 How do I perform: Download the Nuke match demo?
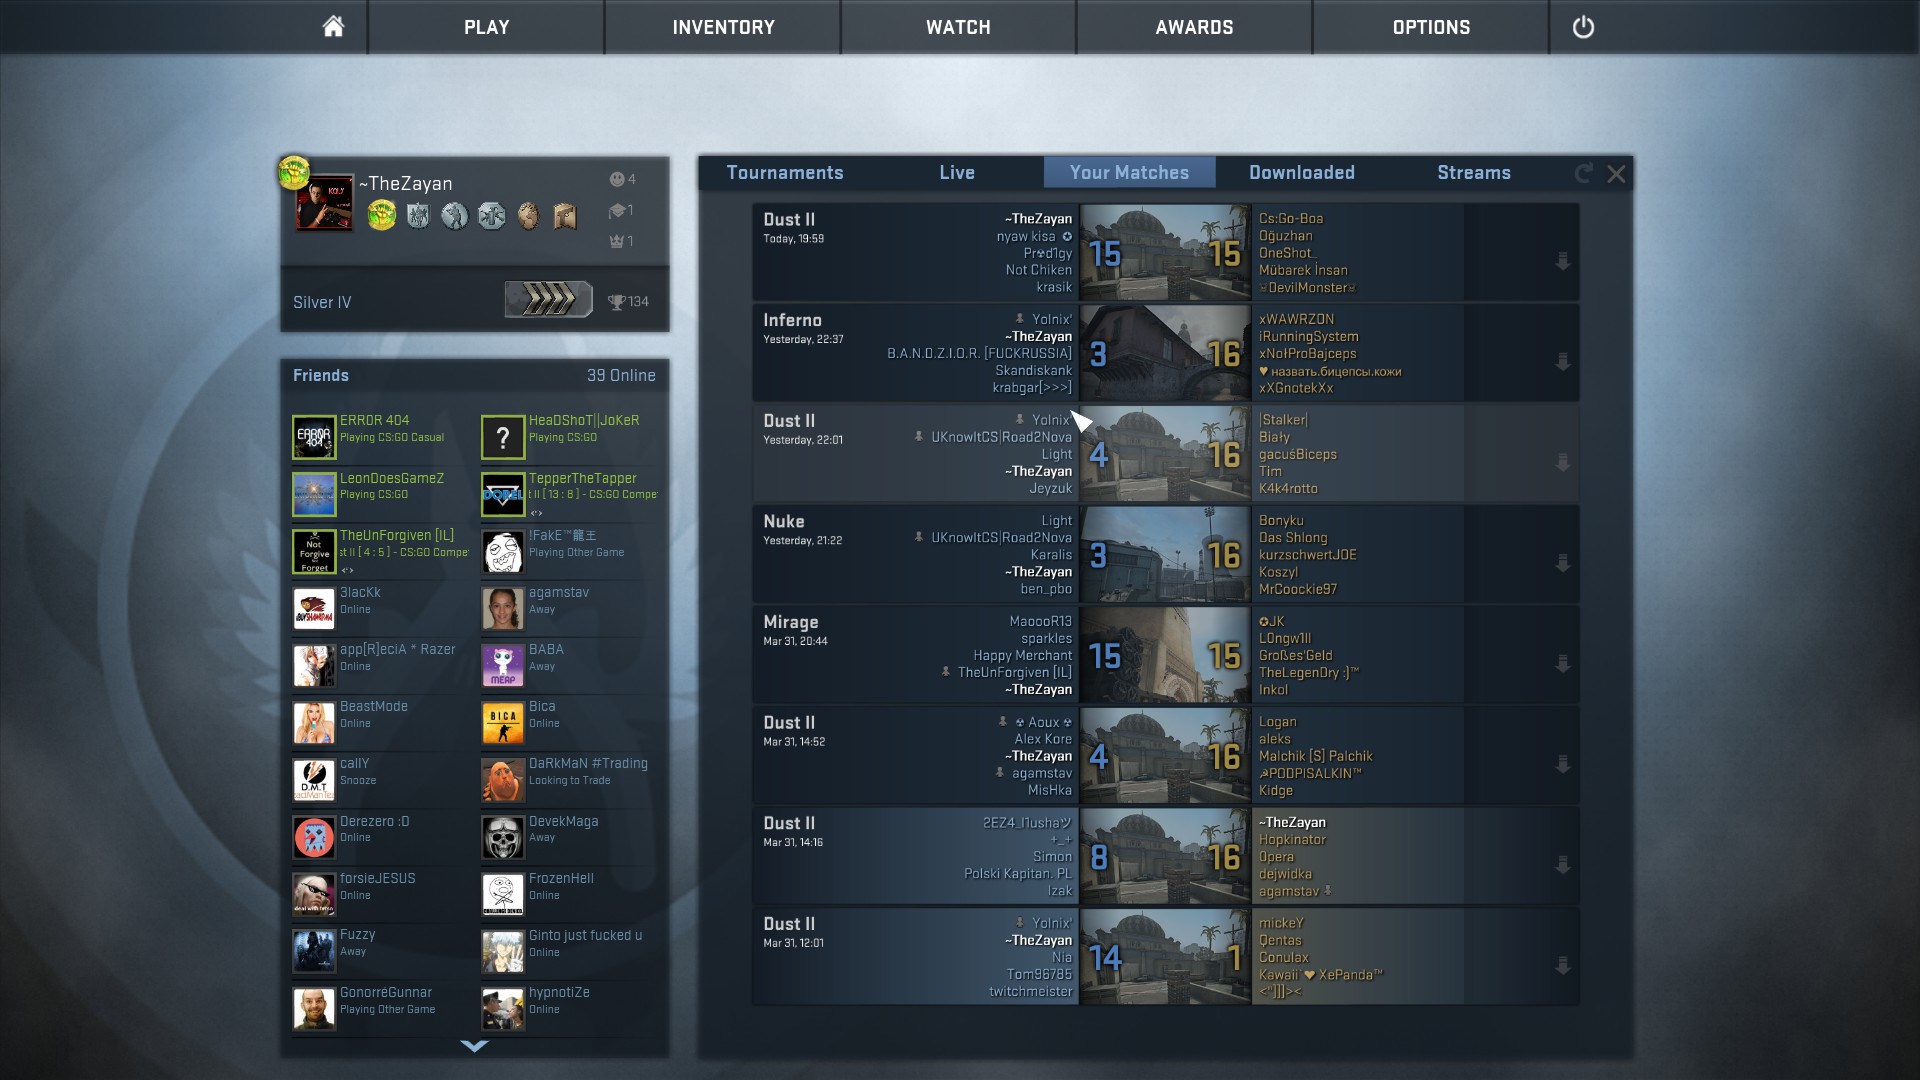click(x=1562, y=563)
